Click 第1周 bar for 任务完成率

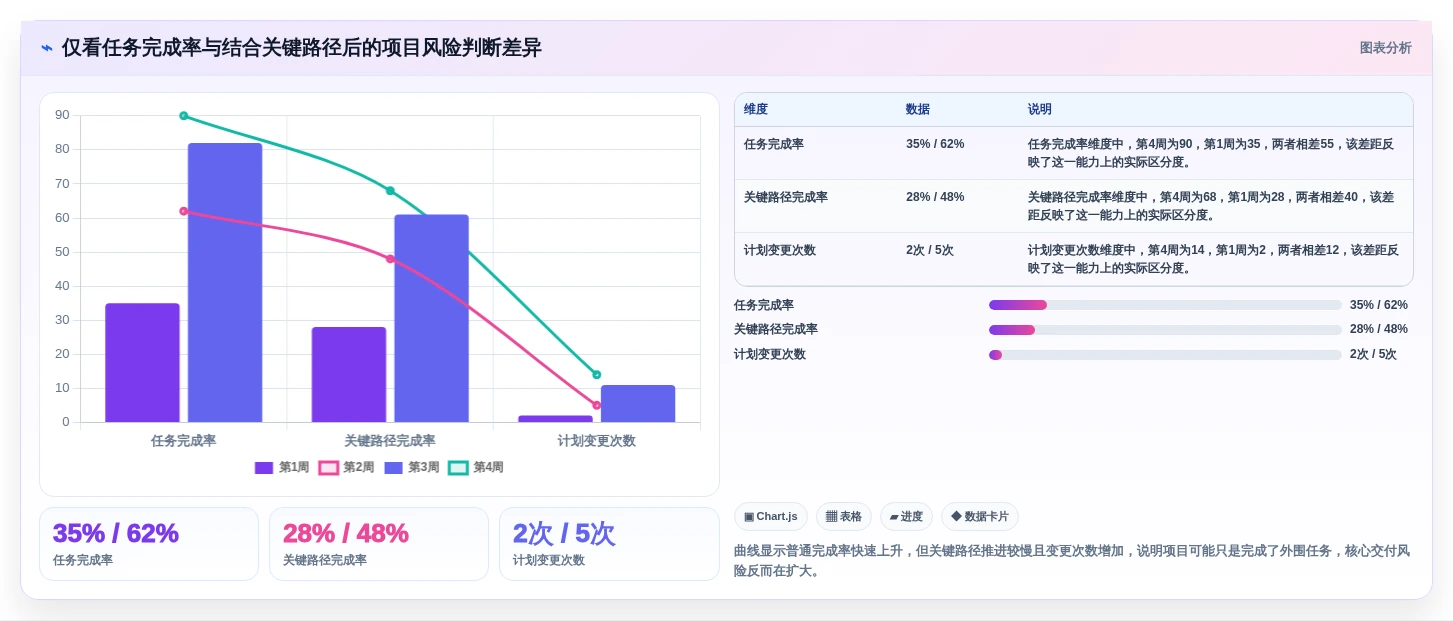(x=142, y=363)
